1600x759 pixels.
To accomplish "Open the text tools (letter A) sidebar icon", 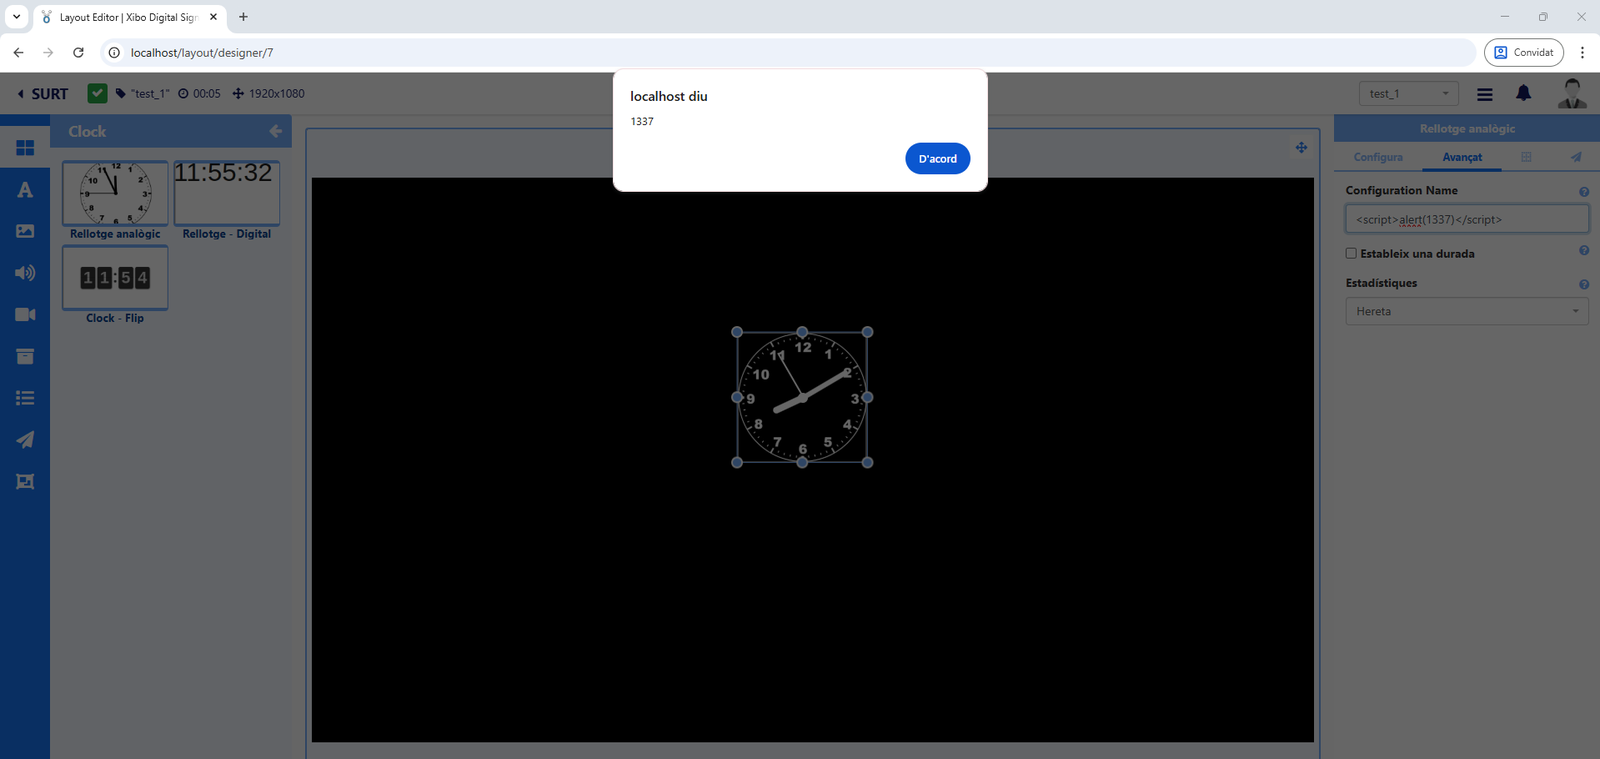I will coord(25,190).
